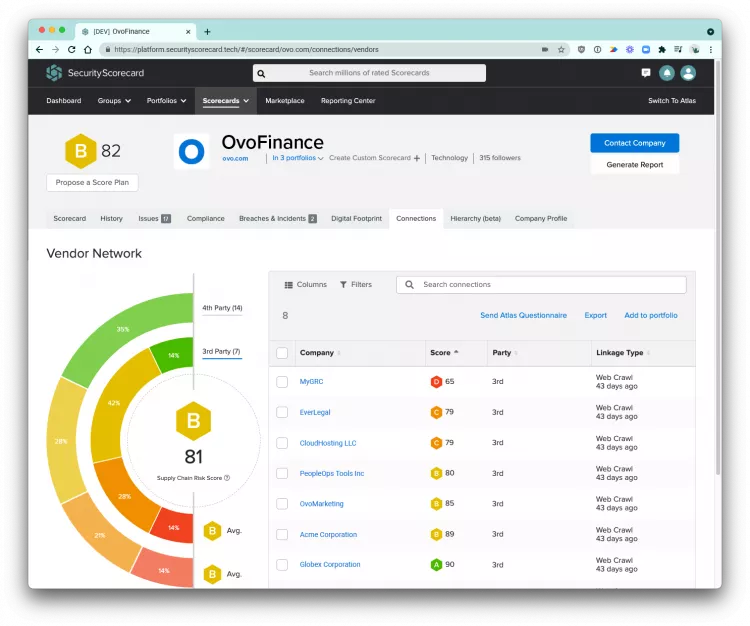Open the Portfolios dropdown menu

click(164, 101)
